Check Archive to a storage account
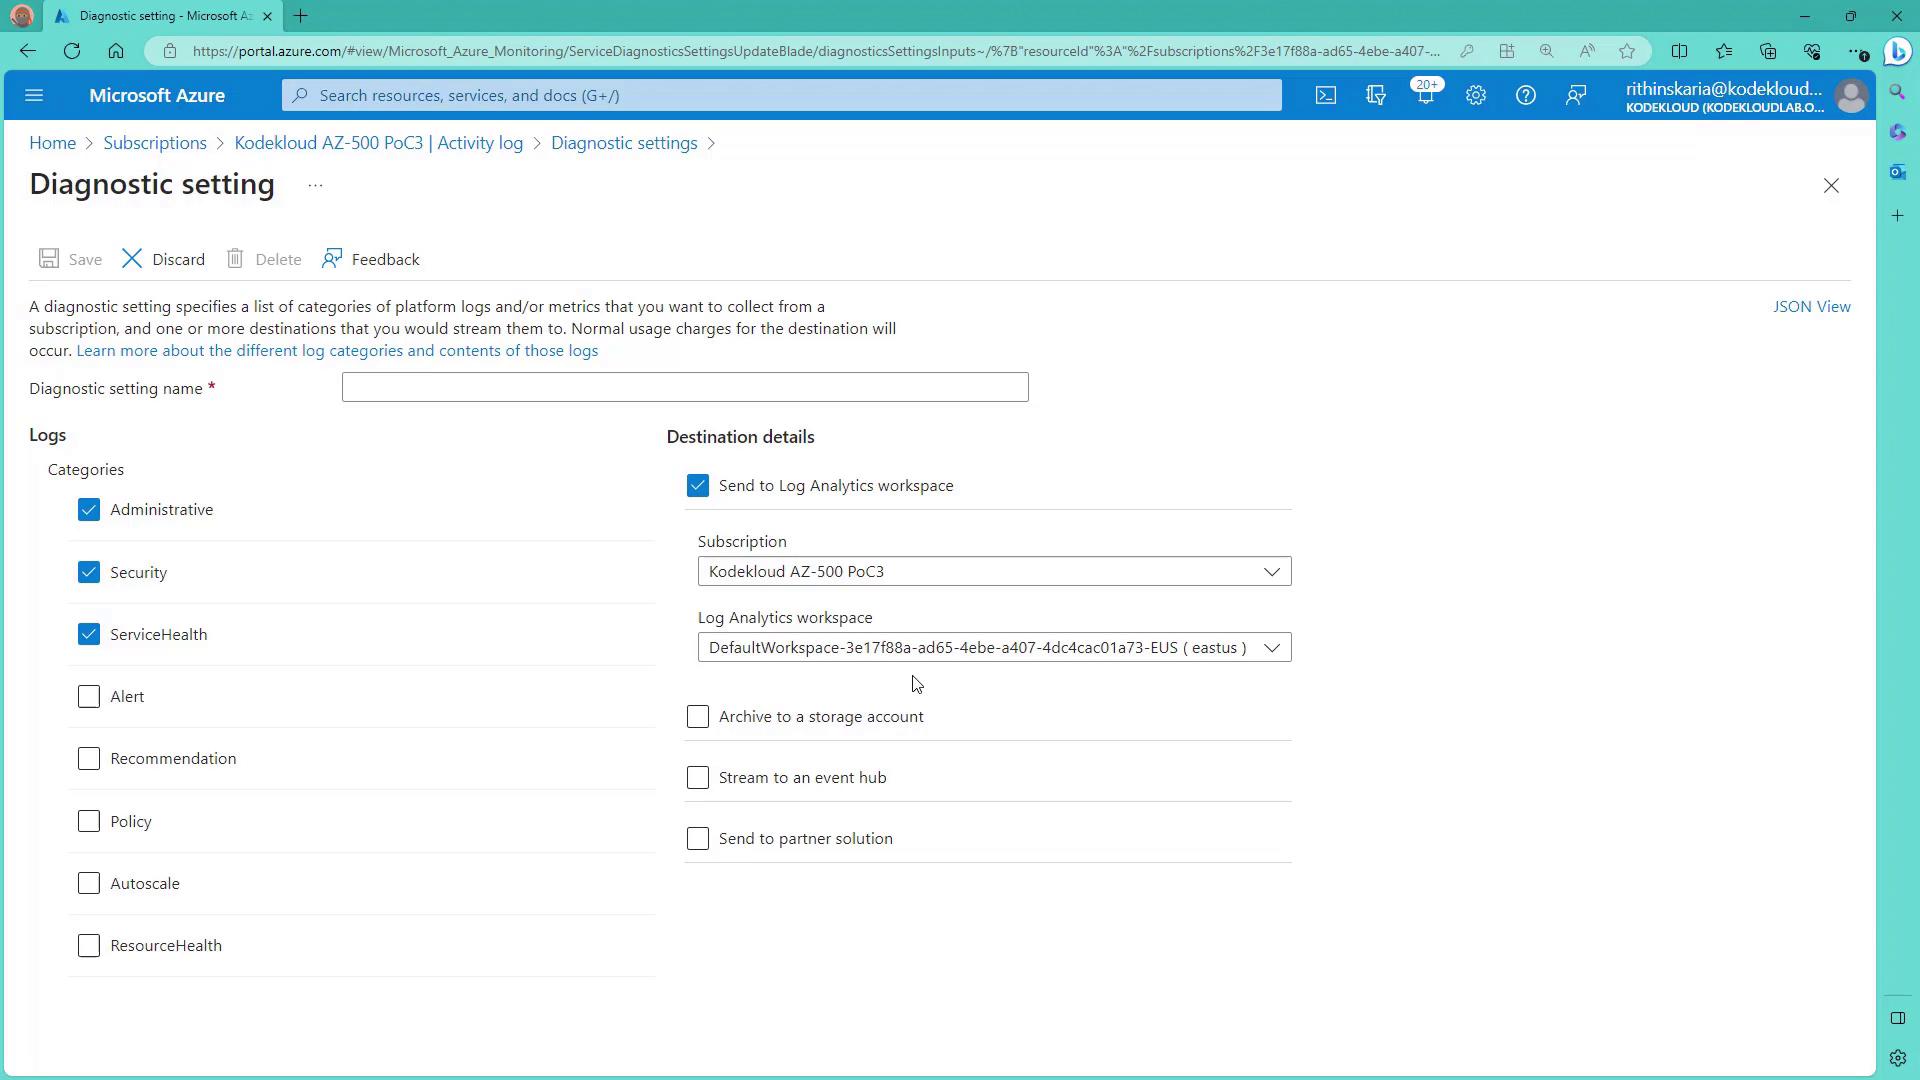The width and height of the screenshot is (1920, 1080). 698,717
